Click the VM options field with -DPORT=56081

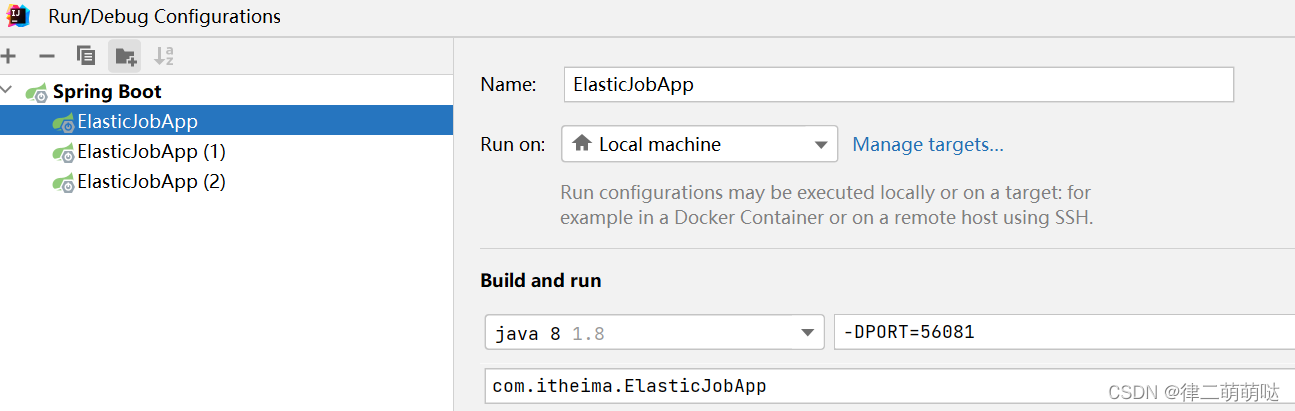pyautogui.click(x=1064, y=333)
